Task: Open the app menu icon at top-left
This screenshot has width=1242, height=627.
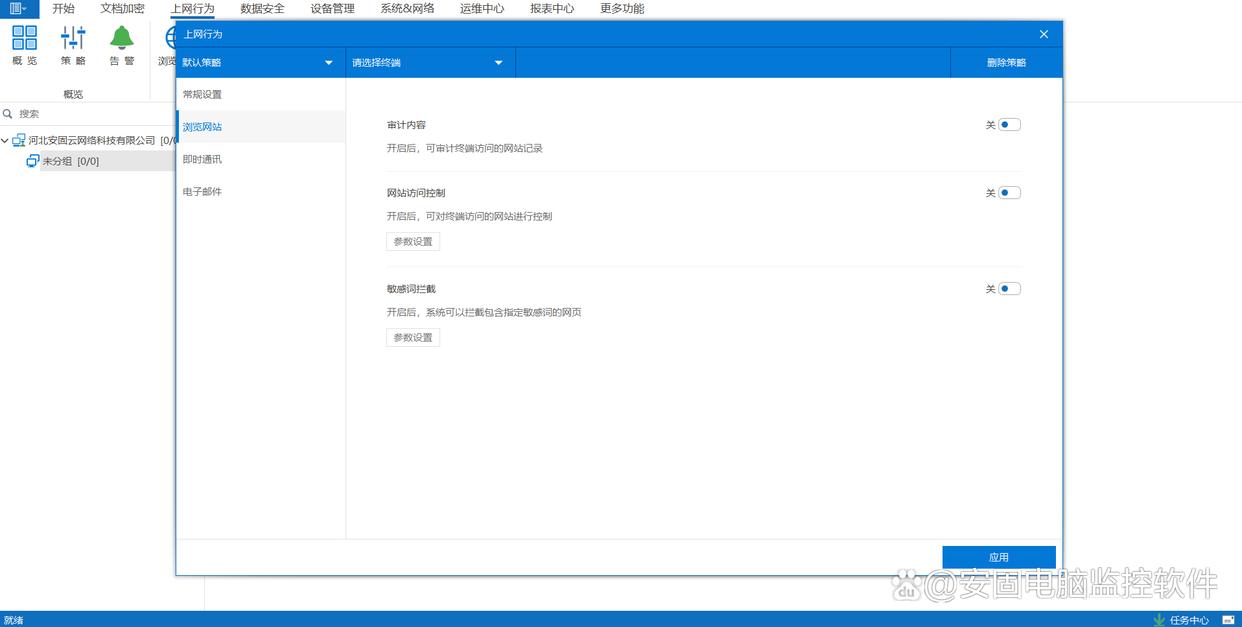Action: point(18,8)
